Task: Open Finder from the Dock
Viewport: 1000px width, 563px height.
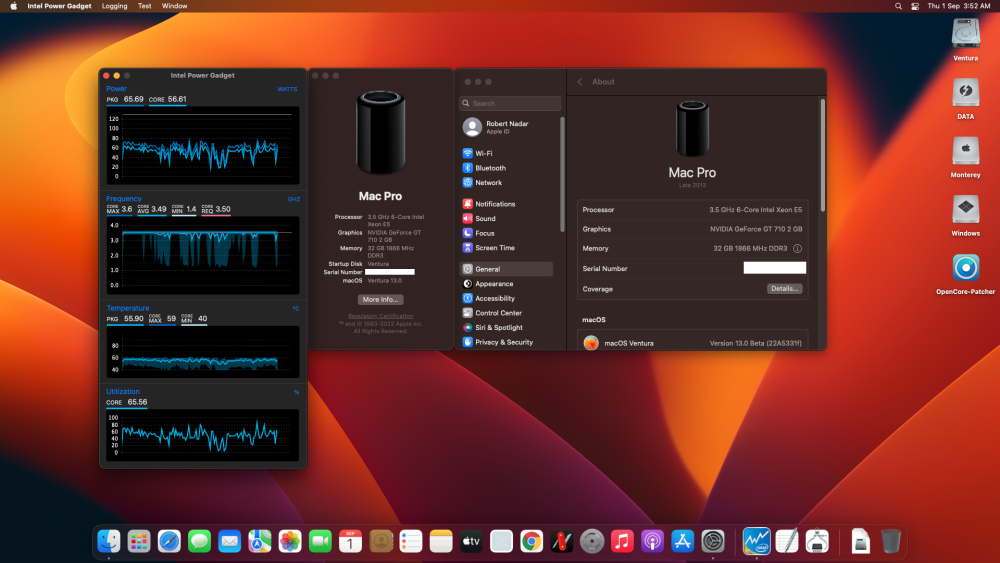Action: point(109,541)
